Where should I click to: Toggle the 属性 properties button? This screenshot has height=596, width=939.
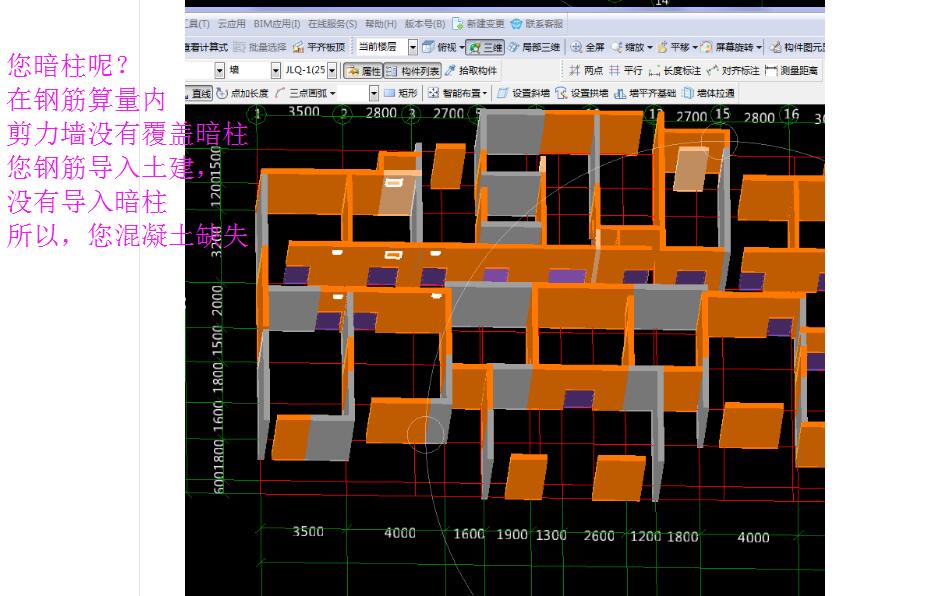coord(364,71)
